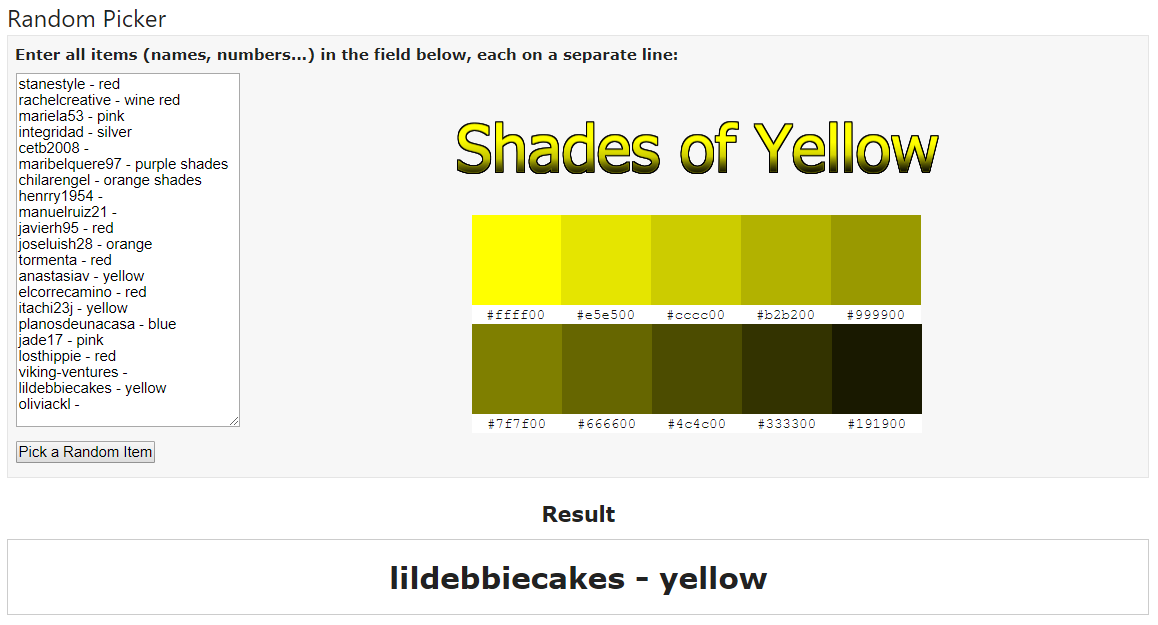This screenshot has width=1158, height=625.
Task: Click the result text 'lildebbiecakes - yellow'
Action: point(578,578)
